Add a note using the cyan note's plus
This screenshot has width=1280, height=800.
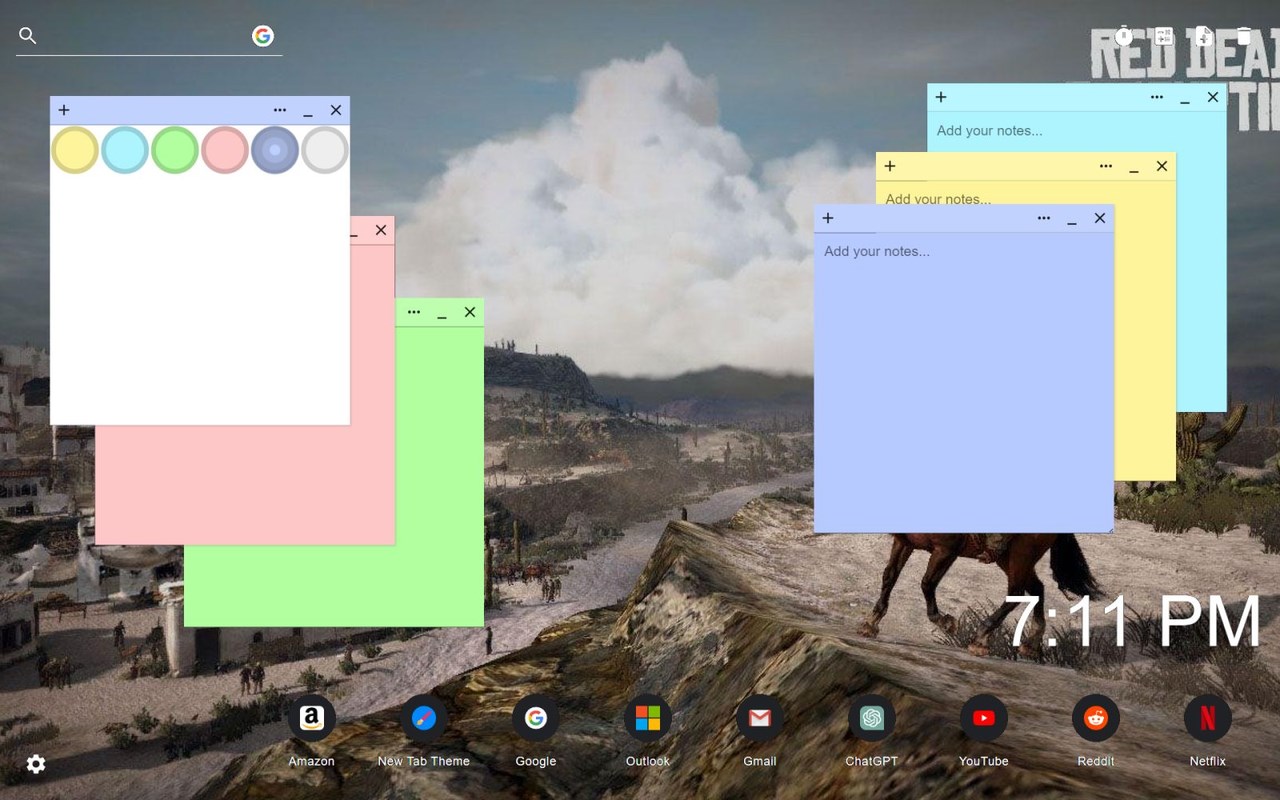(x=941, y=97)
